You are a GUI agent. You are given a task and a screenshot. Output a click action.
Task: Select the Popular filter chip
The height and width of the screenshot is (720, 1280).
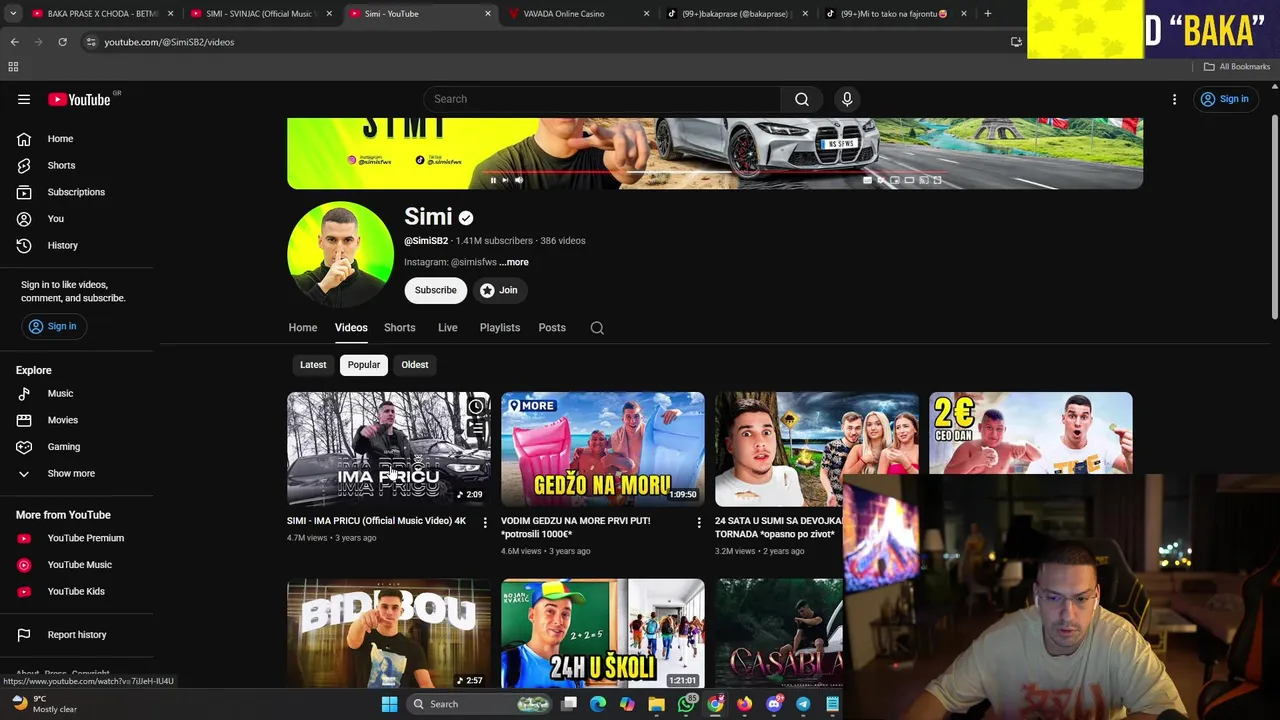point(364,365)
